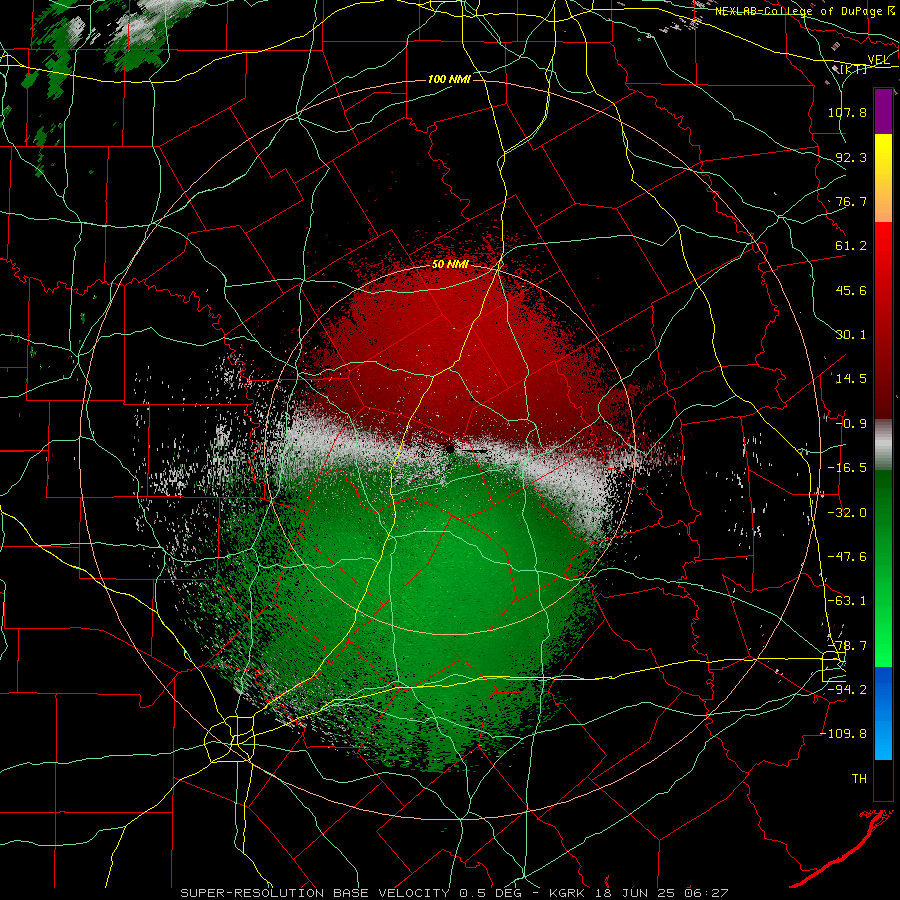This screenshot has width=900, height=900.
Task: Click the red segment of the color bar
Action: tap(883, 320)
